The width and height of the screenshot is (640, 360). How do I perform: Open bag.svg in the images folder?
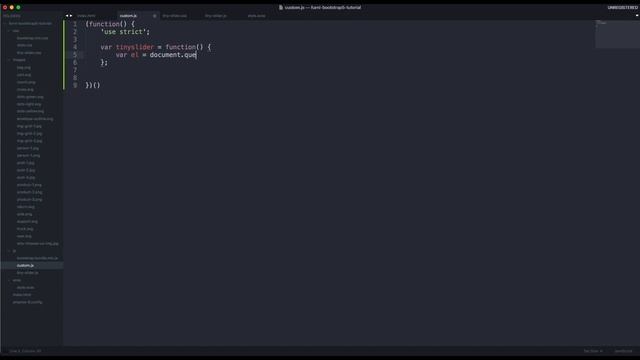point(24,67)
